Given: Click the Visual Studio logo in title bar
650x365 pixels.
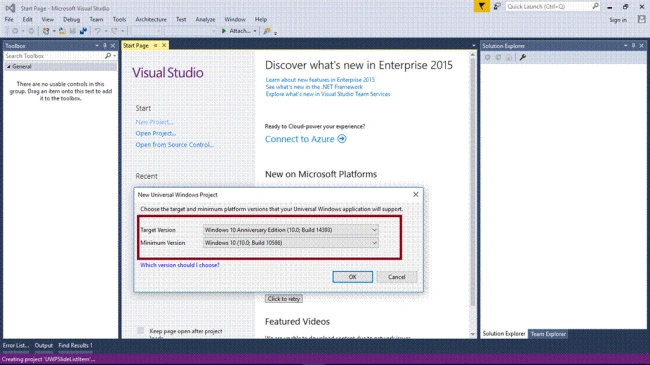Looking at the screenshot, I should [10, 8].
